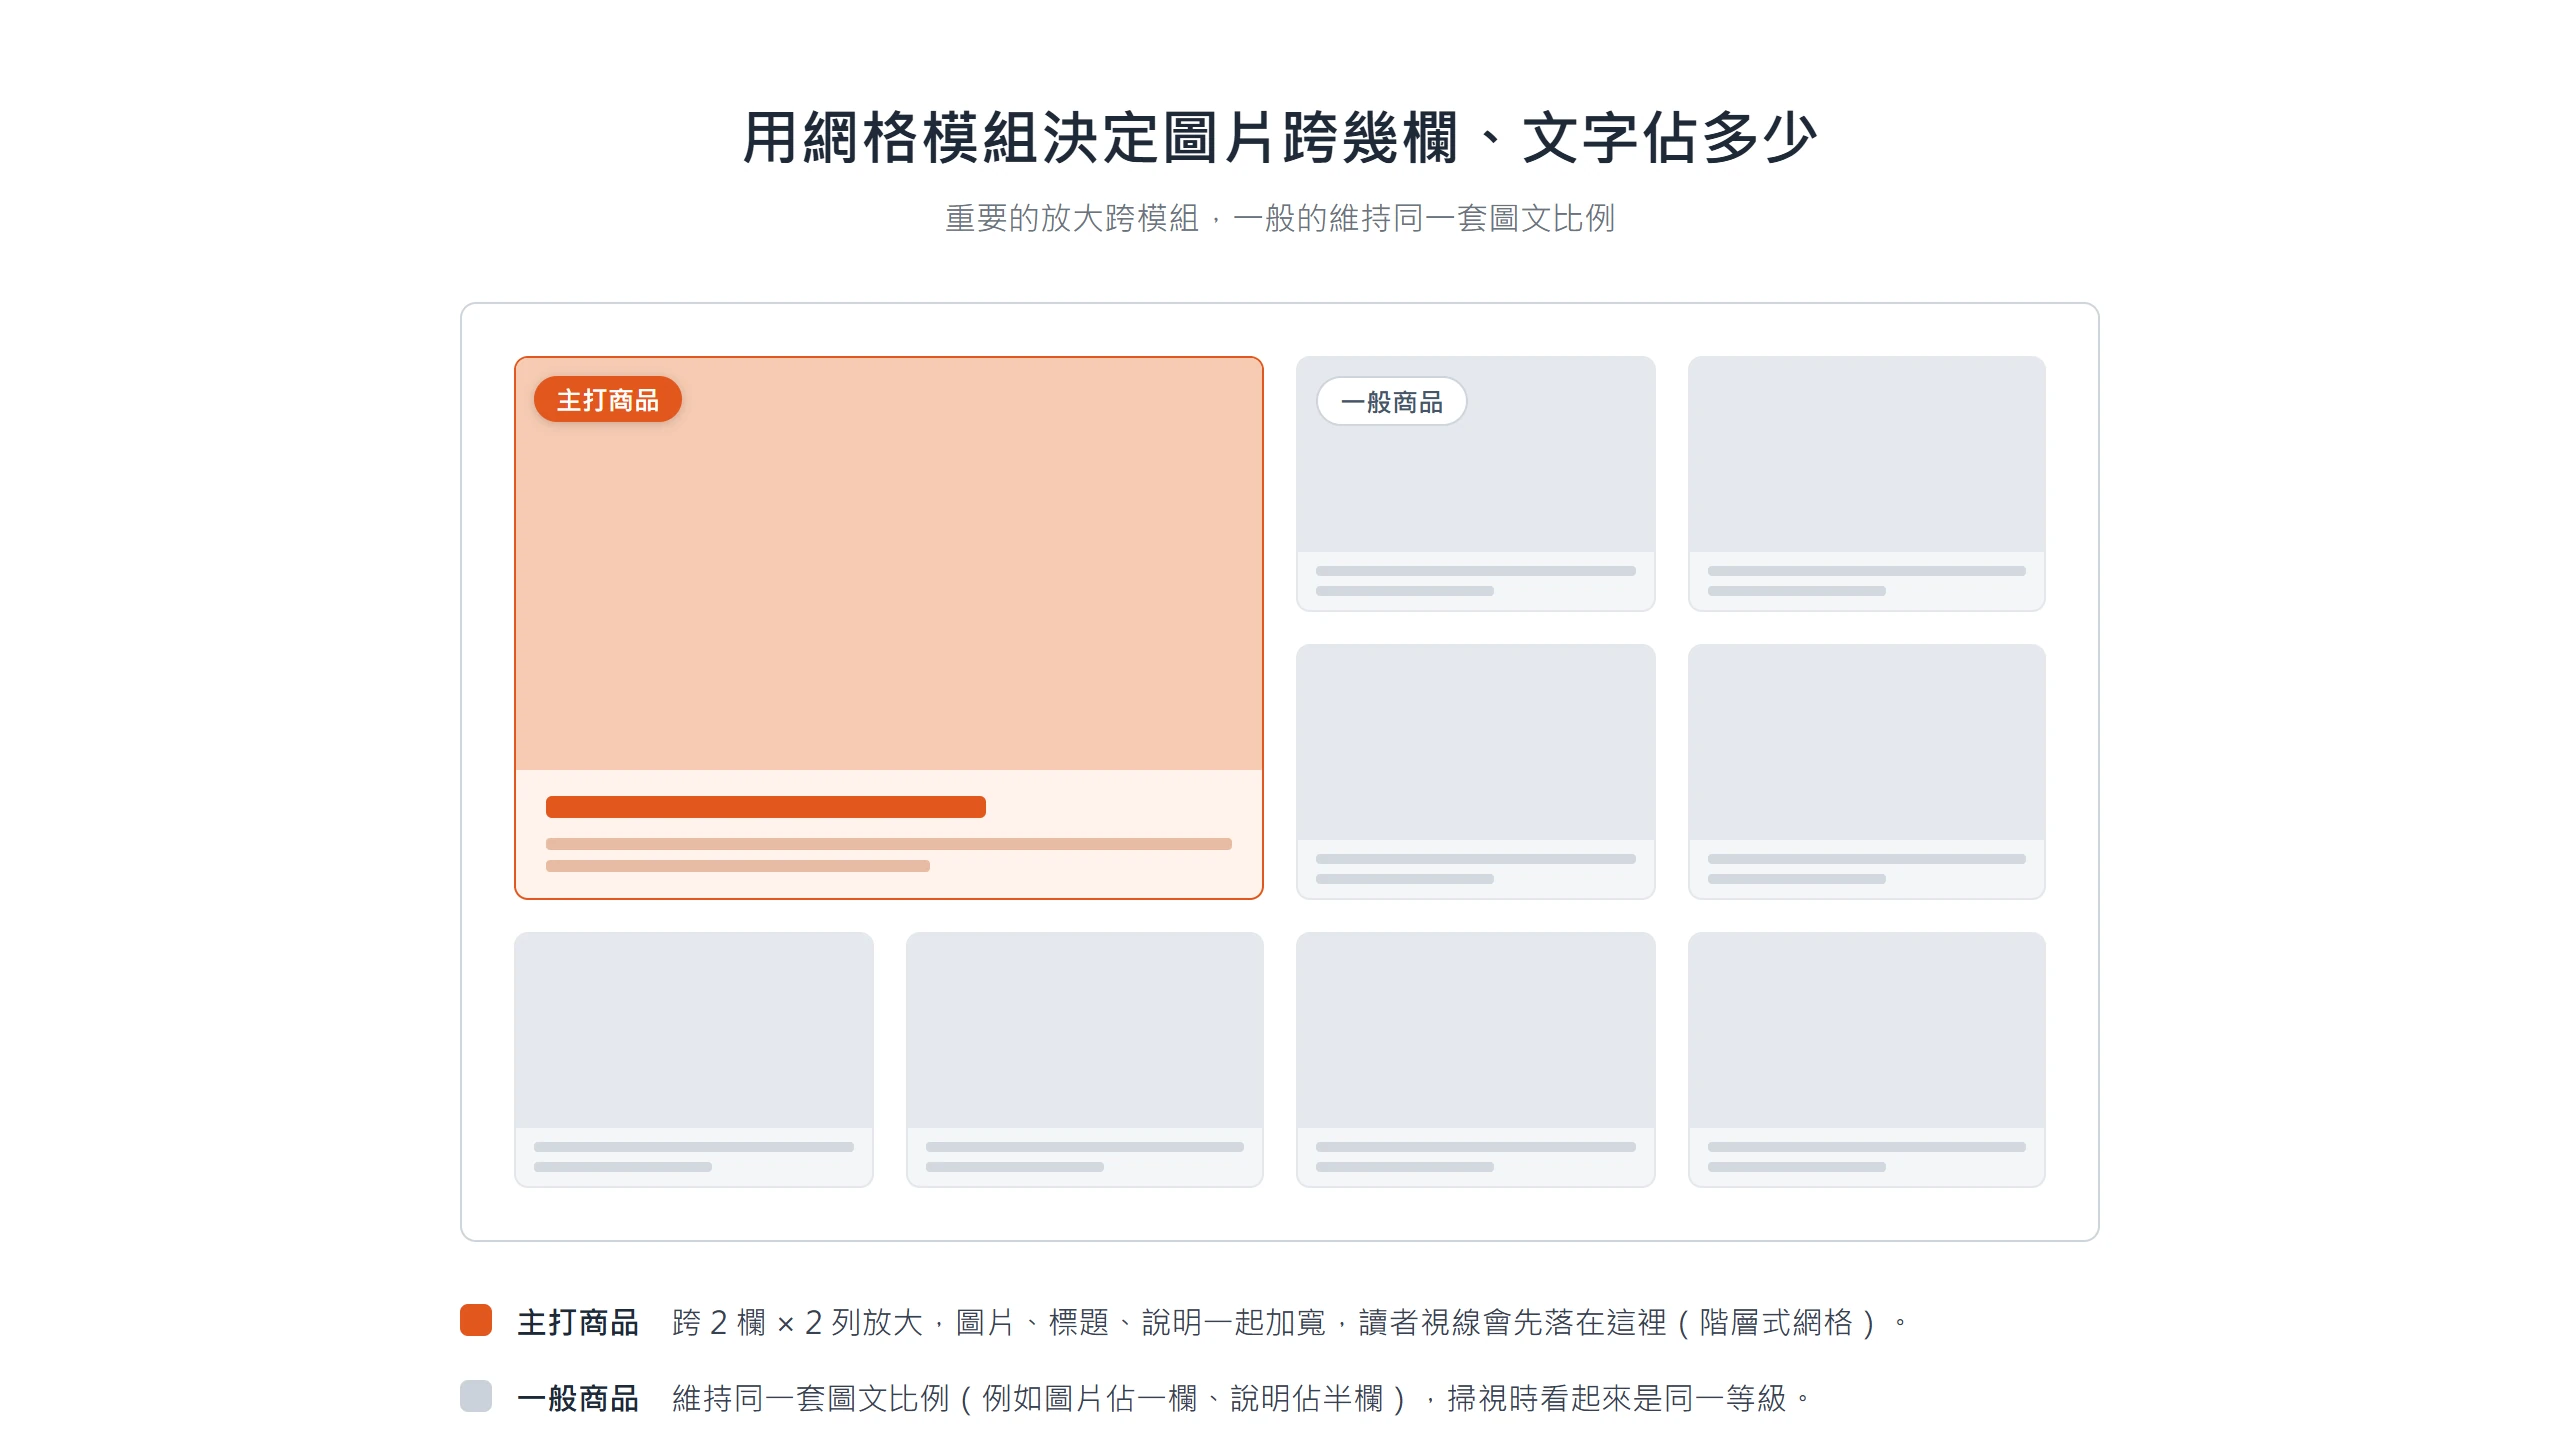Click the 主打商品 orange badge

pyautogui.click(x=608, y=400)
